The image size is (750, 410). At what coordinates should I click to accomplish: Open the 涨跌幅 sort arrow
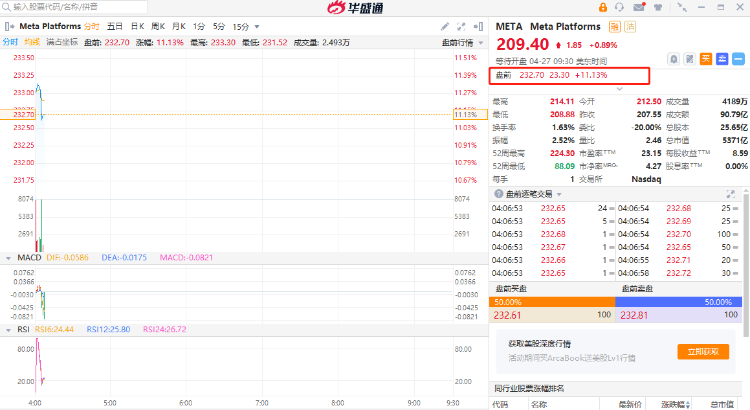(688, 405)
